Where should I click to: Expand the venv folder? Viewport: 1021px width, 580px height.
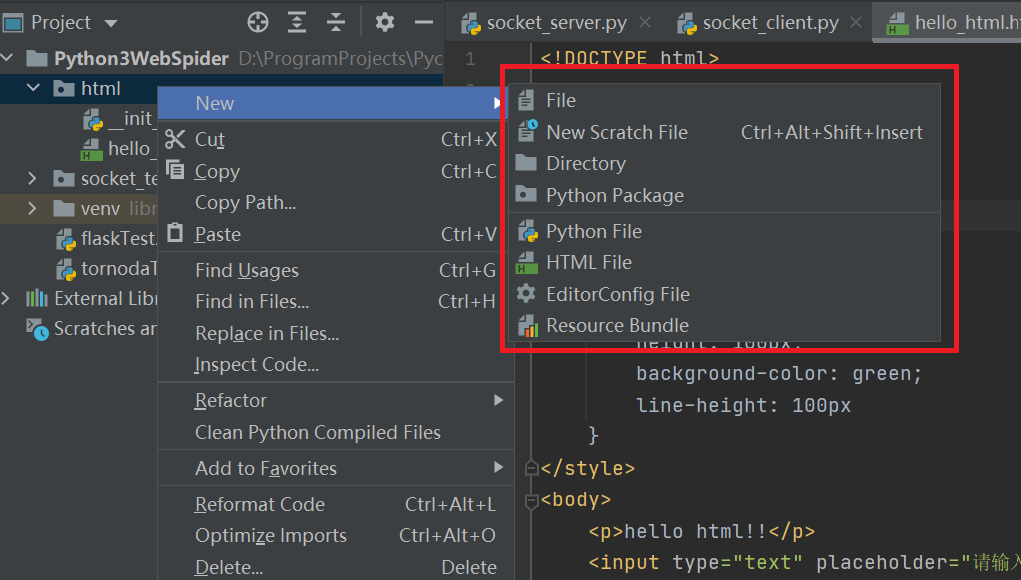[34, 209]
